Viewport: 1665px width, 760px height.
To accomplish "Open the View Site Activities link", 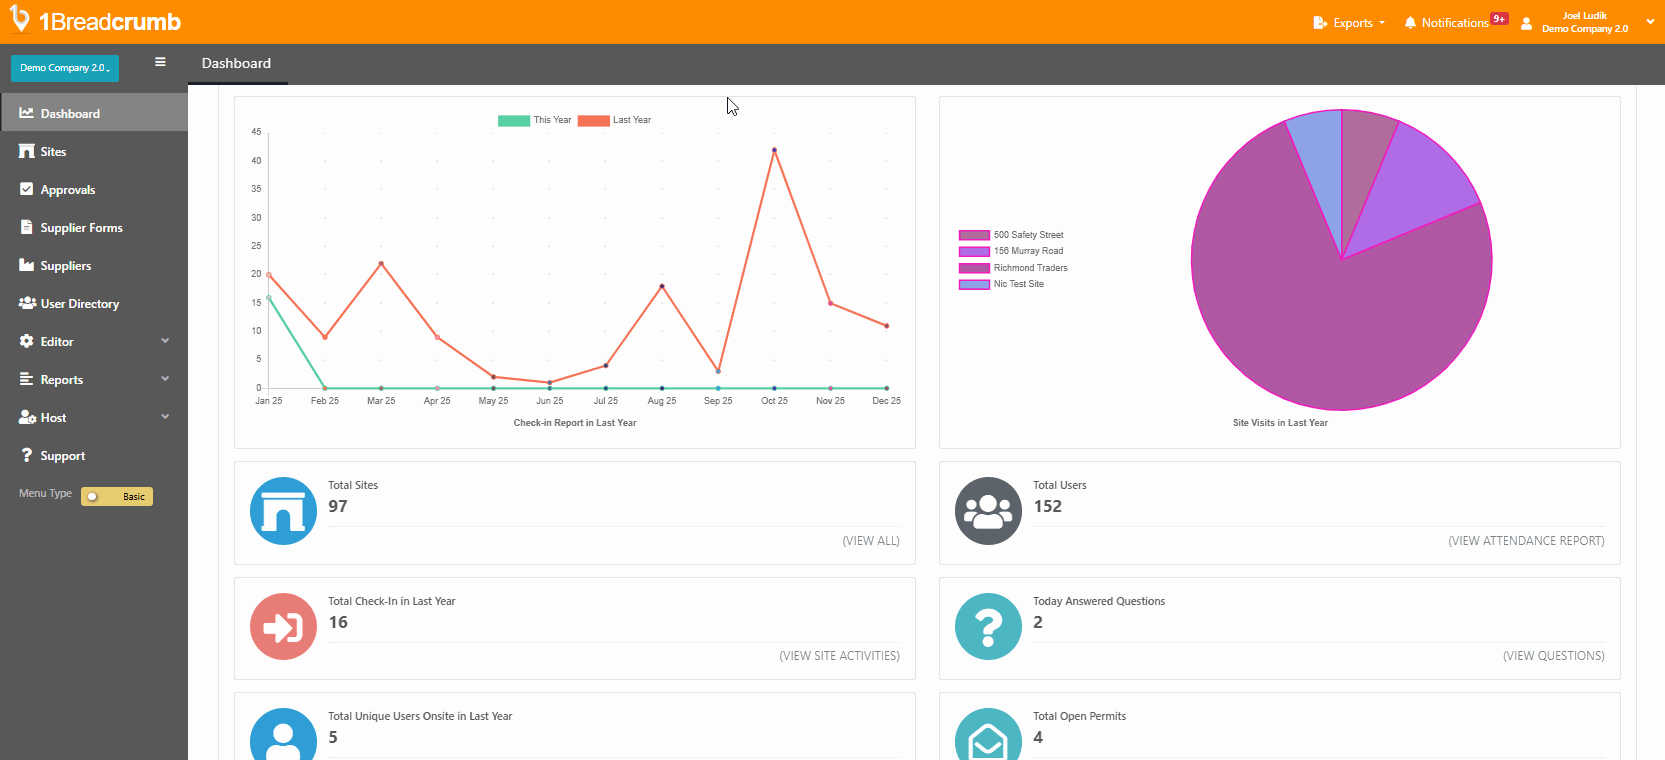I will (x=839, y=656).
